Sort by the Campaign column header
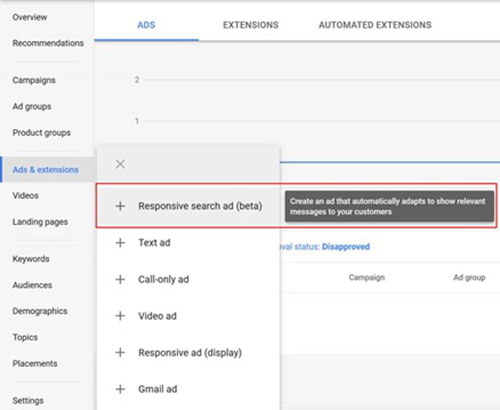This screenshot has width=500, height=410. click(x=367, y=277)
